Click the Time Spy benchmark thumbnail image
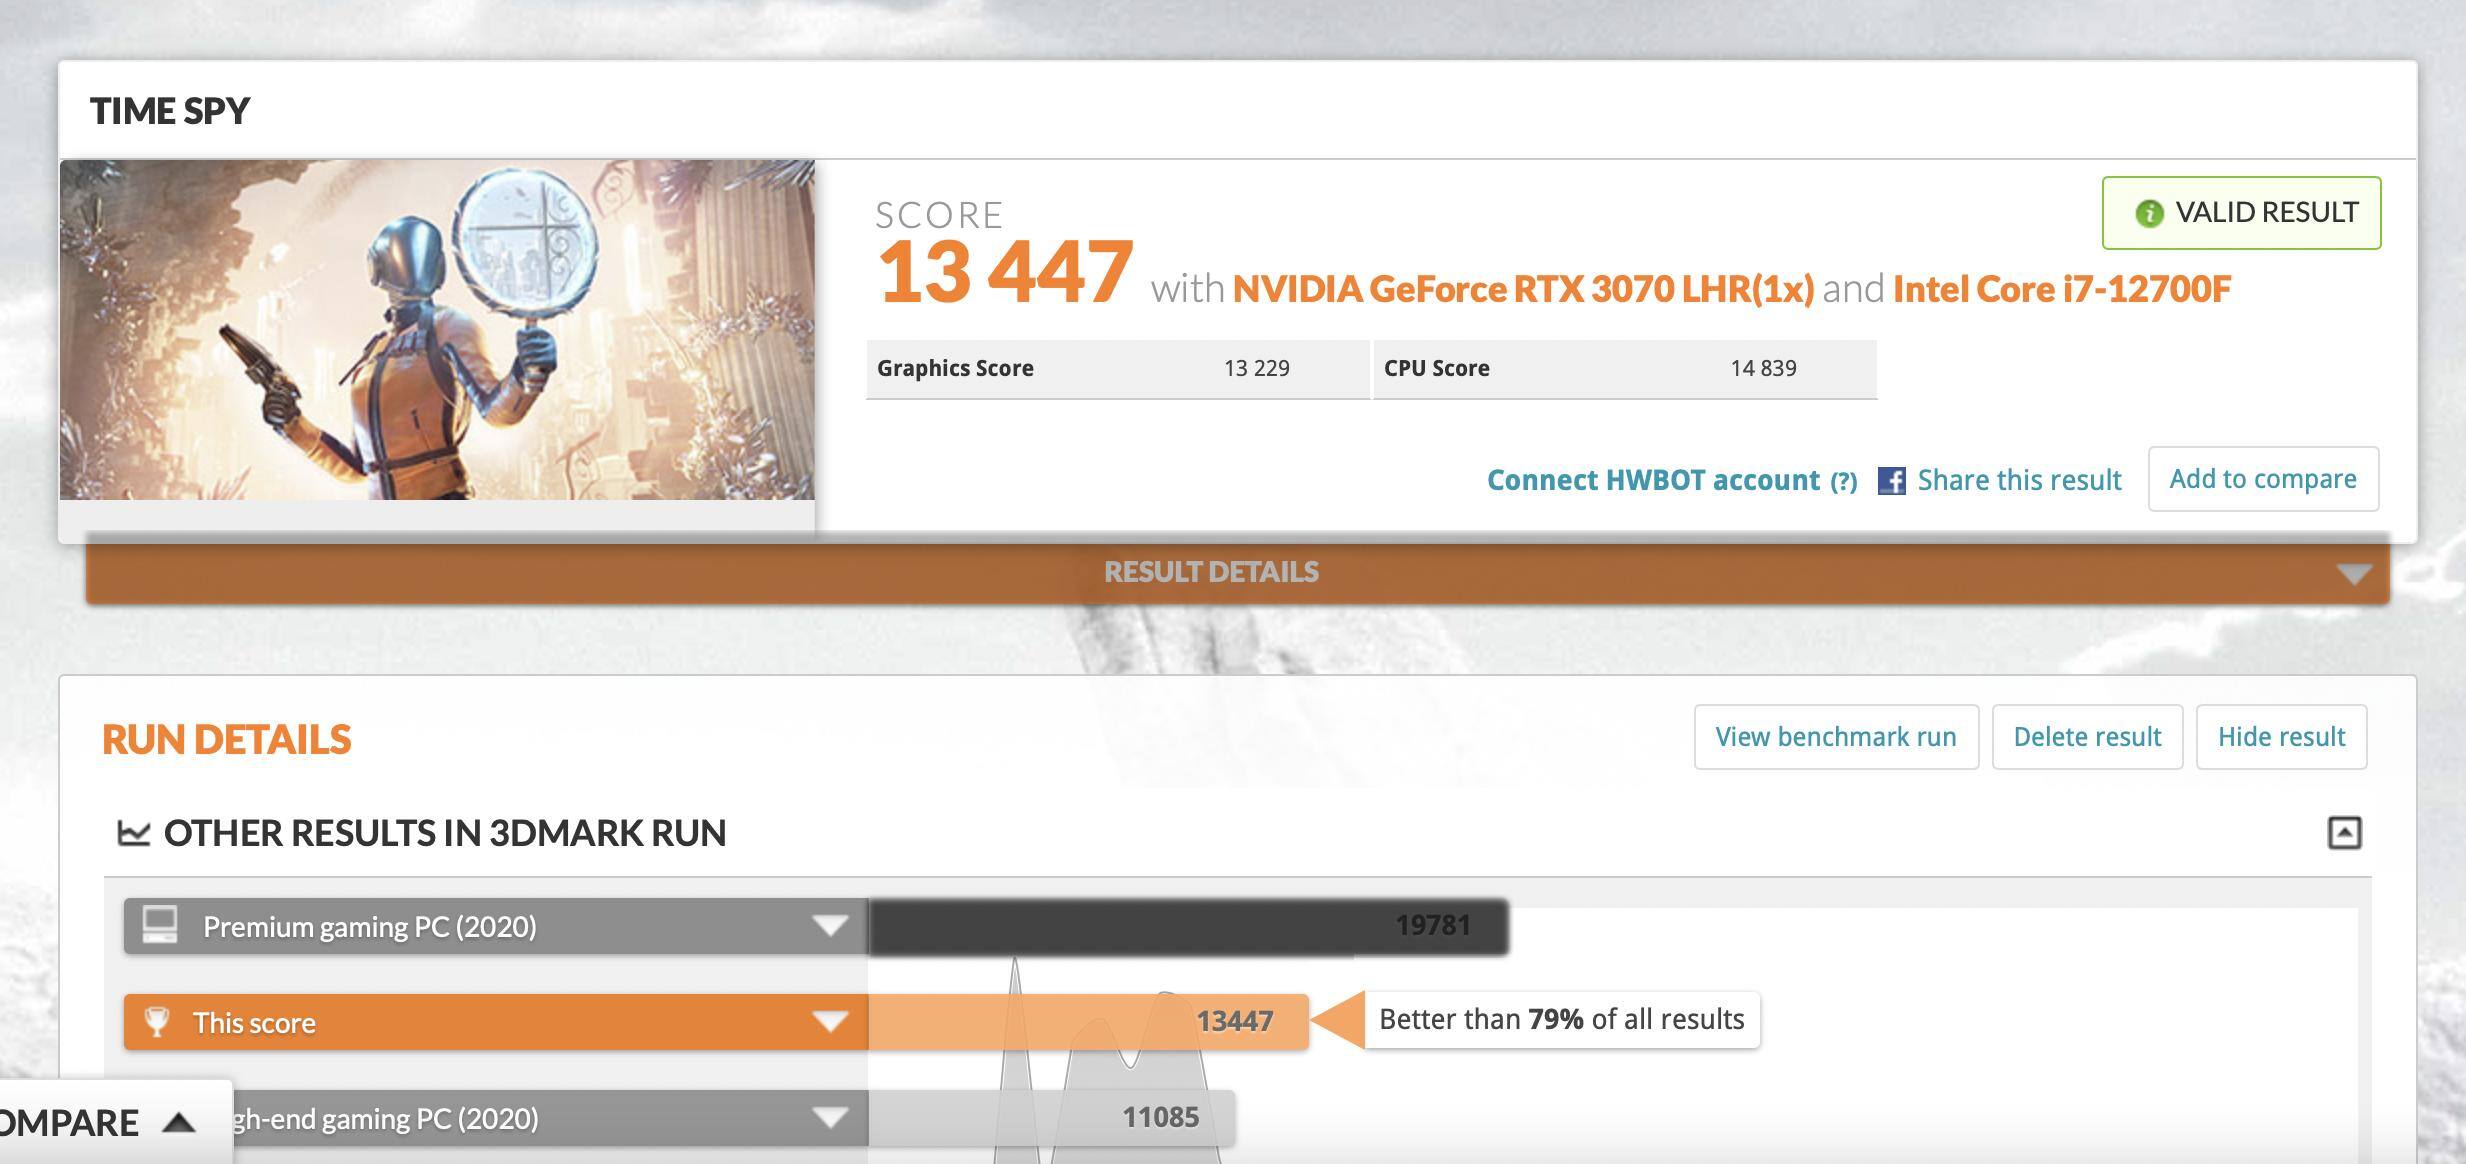The width and height of the screenshot is (2466, 1164). click(437, 329)
